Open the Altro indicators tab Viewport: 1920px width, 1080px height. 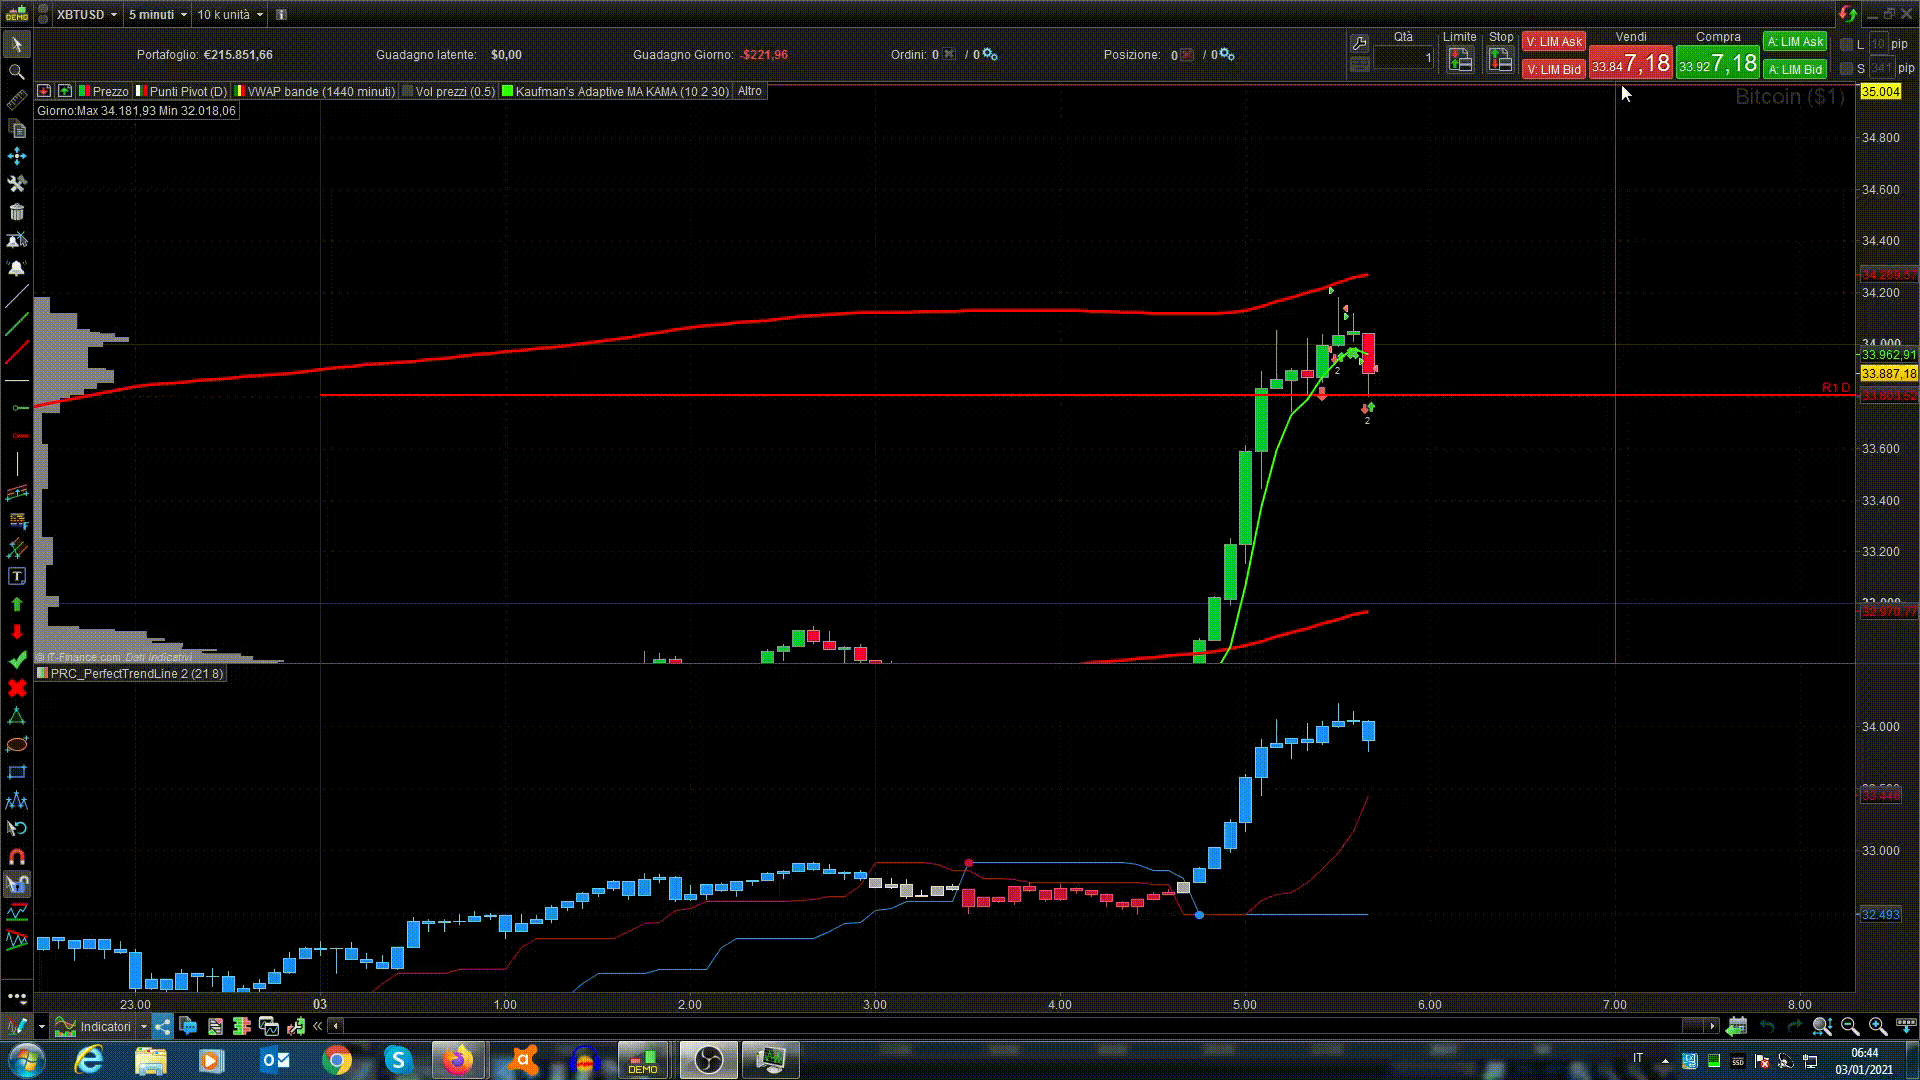coord(750,91)
